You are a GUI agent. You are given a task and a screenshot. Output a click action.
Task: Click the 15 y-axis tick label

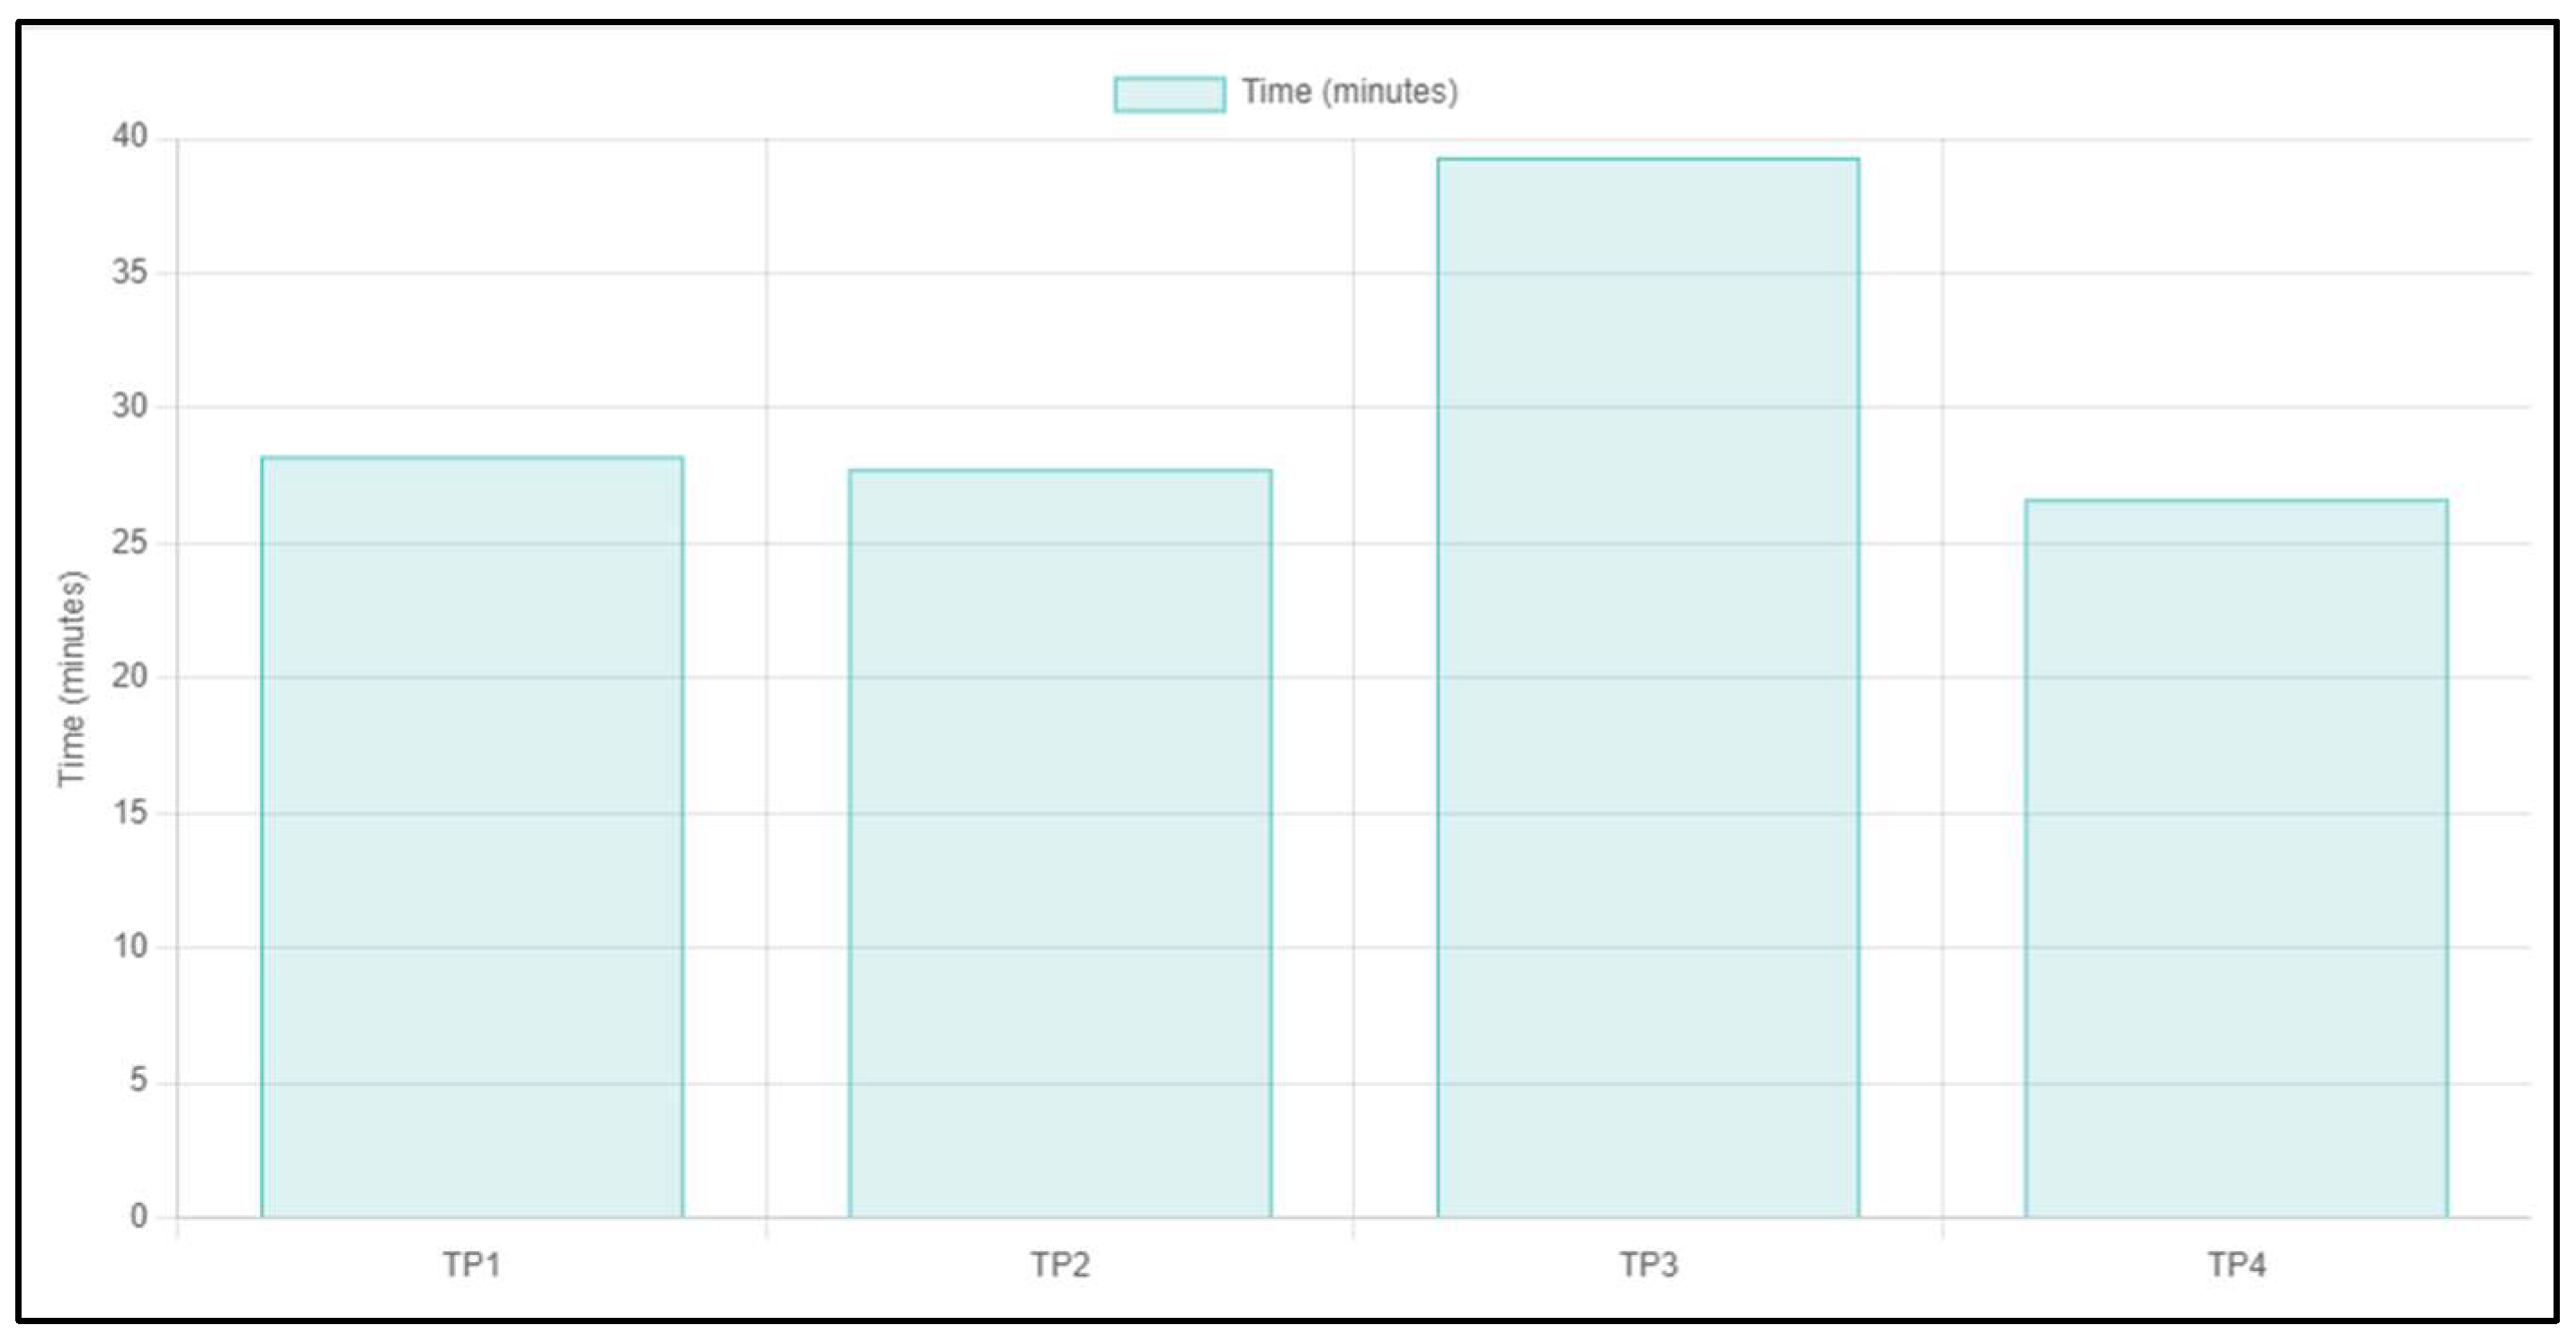[x=130, y=812]
